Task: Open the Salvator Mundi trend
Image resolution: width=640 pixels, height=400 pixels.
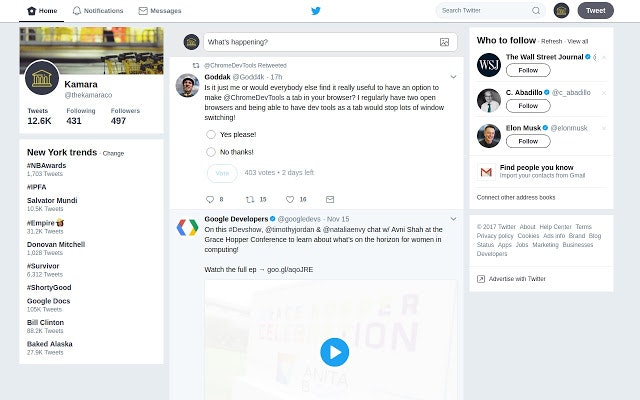Action: pyautogui.click(x=52, y=200)
